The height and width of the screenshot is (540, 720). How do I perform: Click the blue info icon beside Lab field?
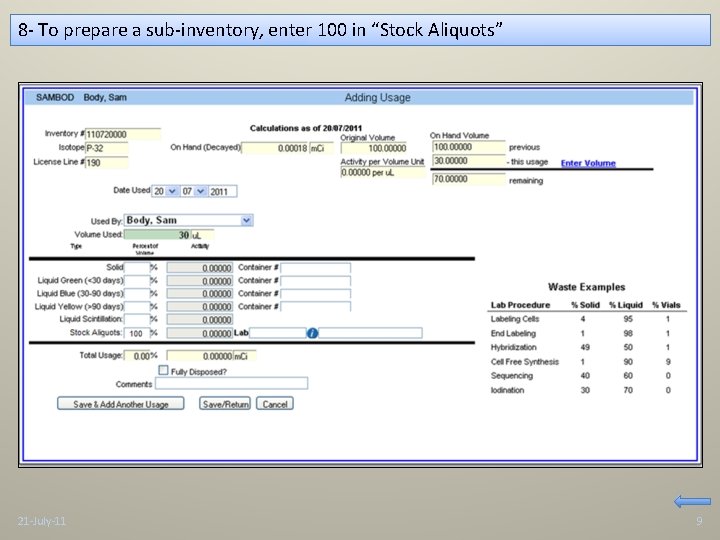312,333
